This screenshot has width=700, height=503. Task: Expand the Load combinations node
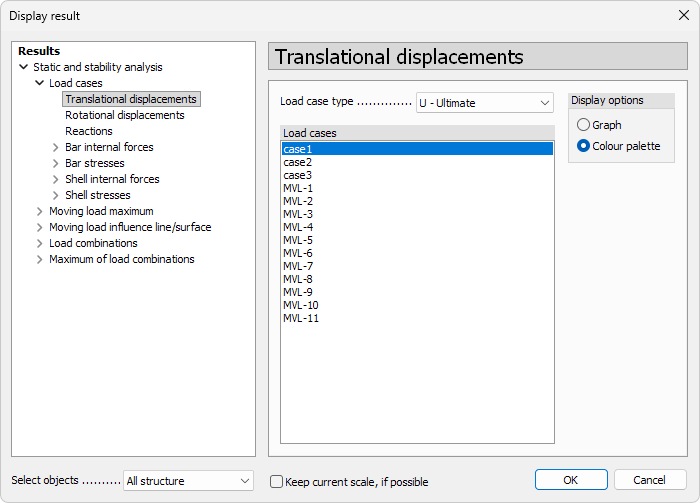point(40,244)
